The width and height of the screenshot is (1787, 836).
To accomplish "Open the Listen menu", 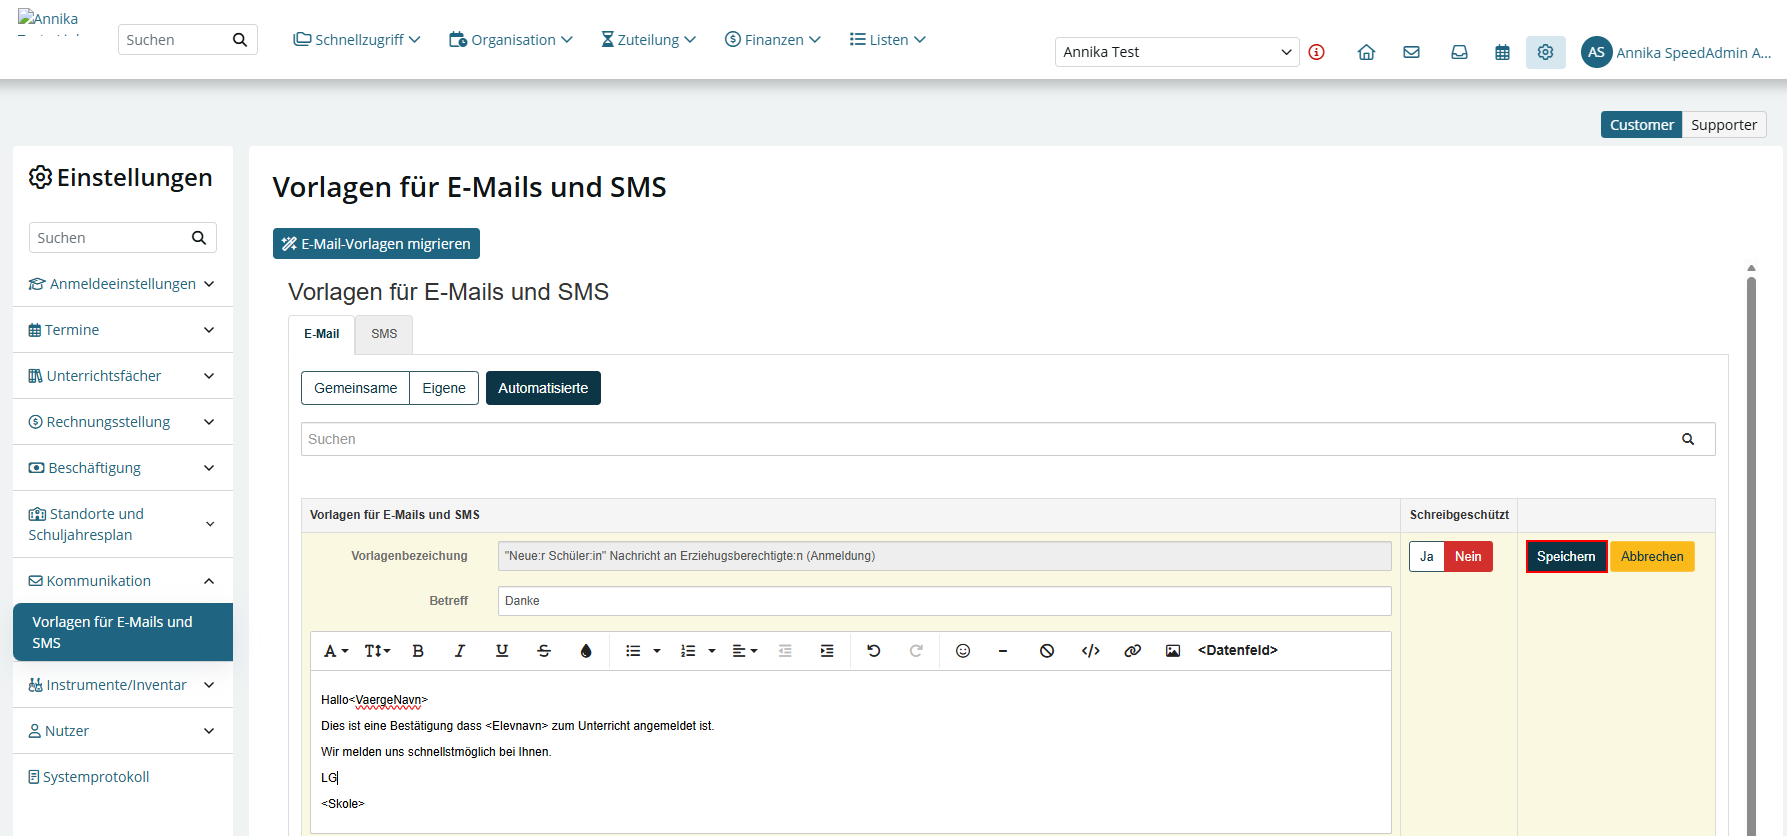I will point(888,40).
